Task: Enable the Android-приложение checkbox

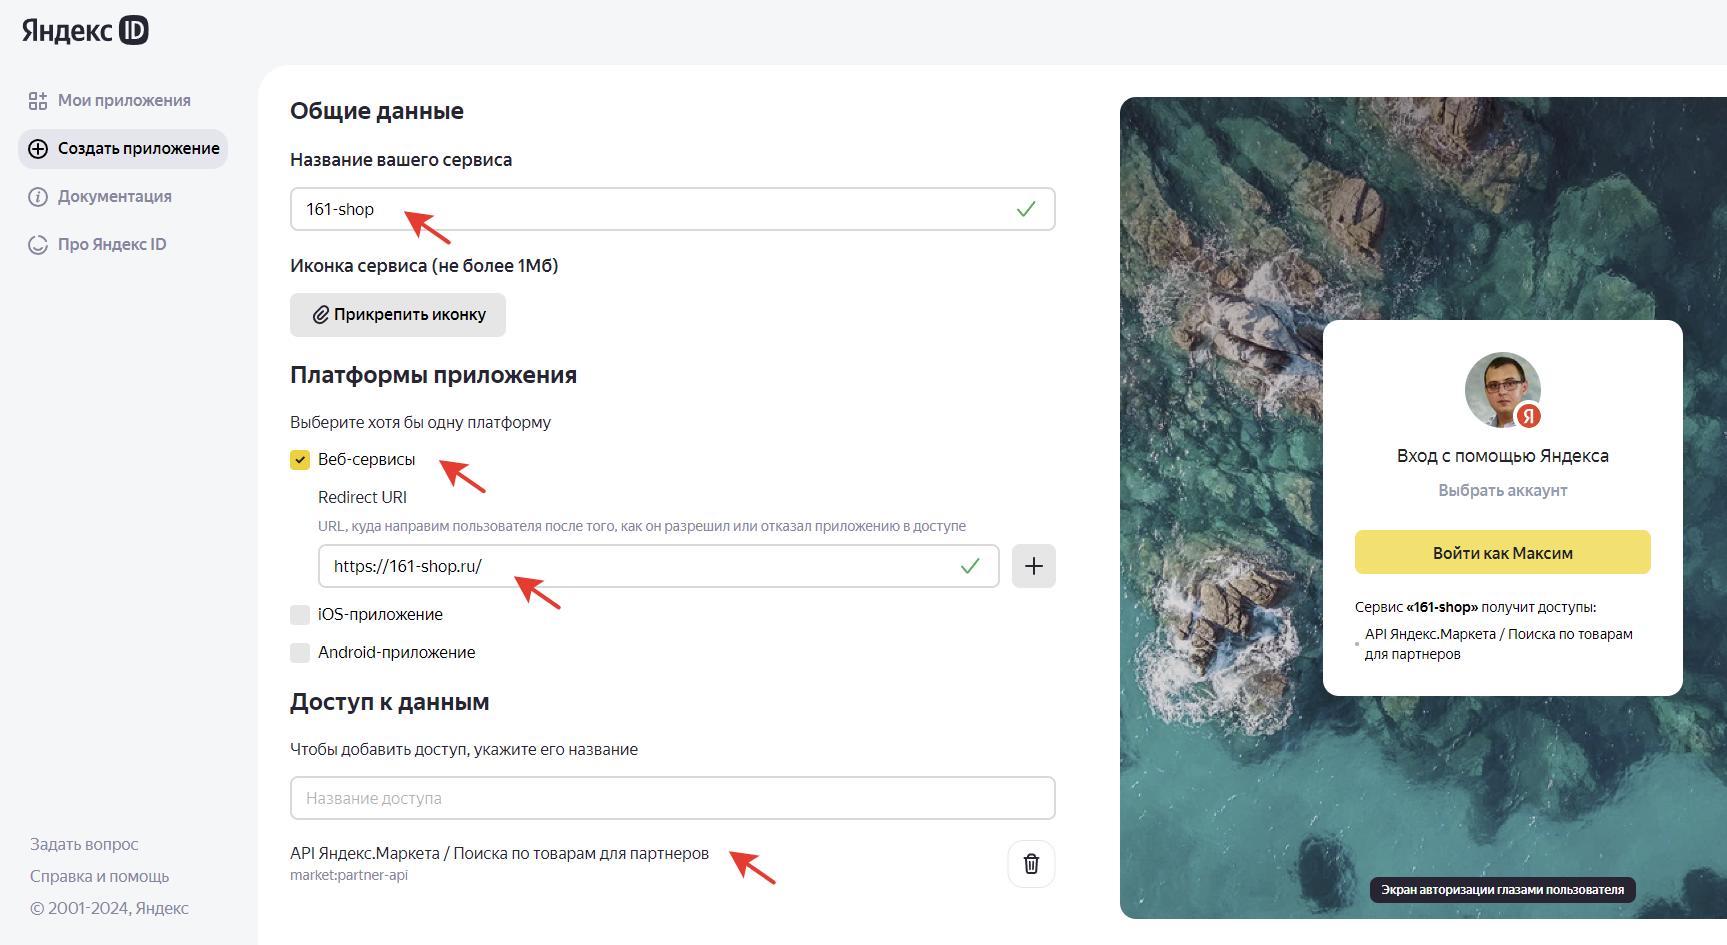Action: click(x=300, y=653)
